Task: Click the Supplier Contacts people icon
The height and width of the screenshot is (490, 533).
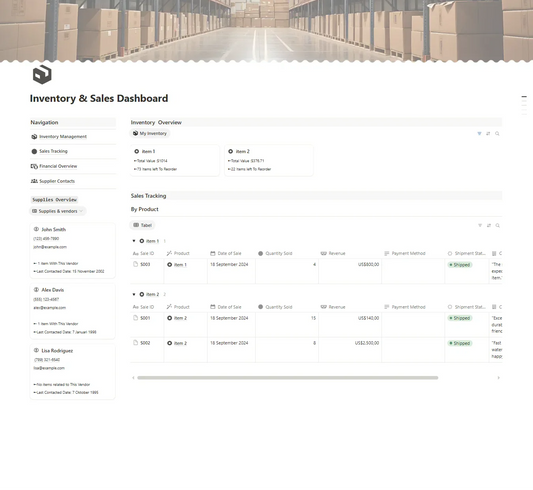Action: coord(34,181)
